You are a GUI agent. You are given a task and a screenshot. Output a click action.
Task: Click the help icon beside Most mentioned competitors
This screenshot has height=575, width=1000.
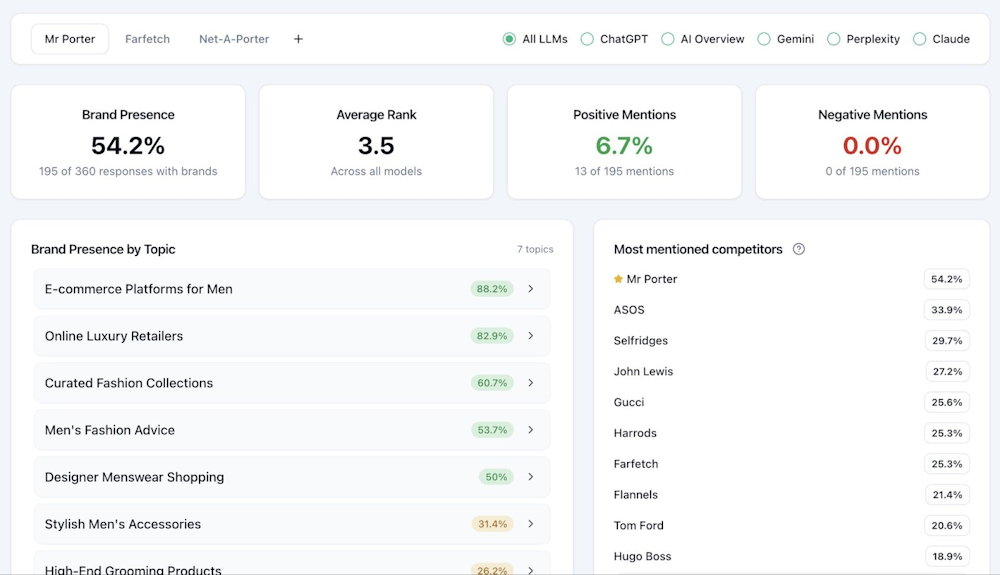pos(798,249)
